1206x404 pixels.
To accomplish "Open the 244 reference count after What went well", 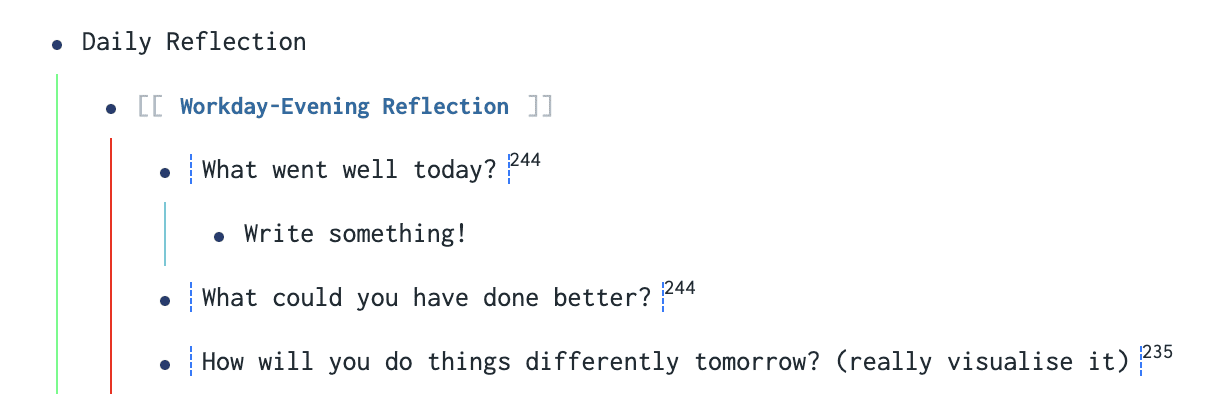I will [x=525, y=161].
